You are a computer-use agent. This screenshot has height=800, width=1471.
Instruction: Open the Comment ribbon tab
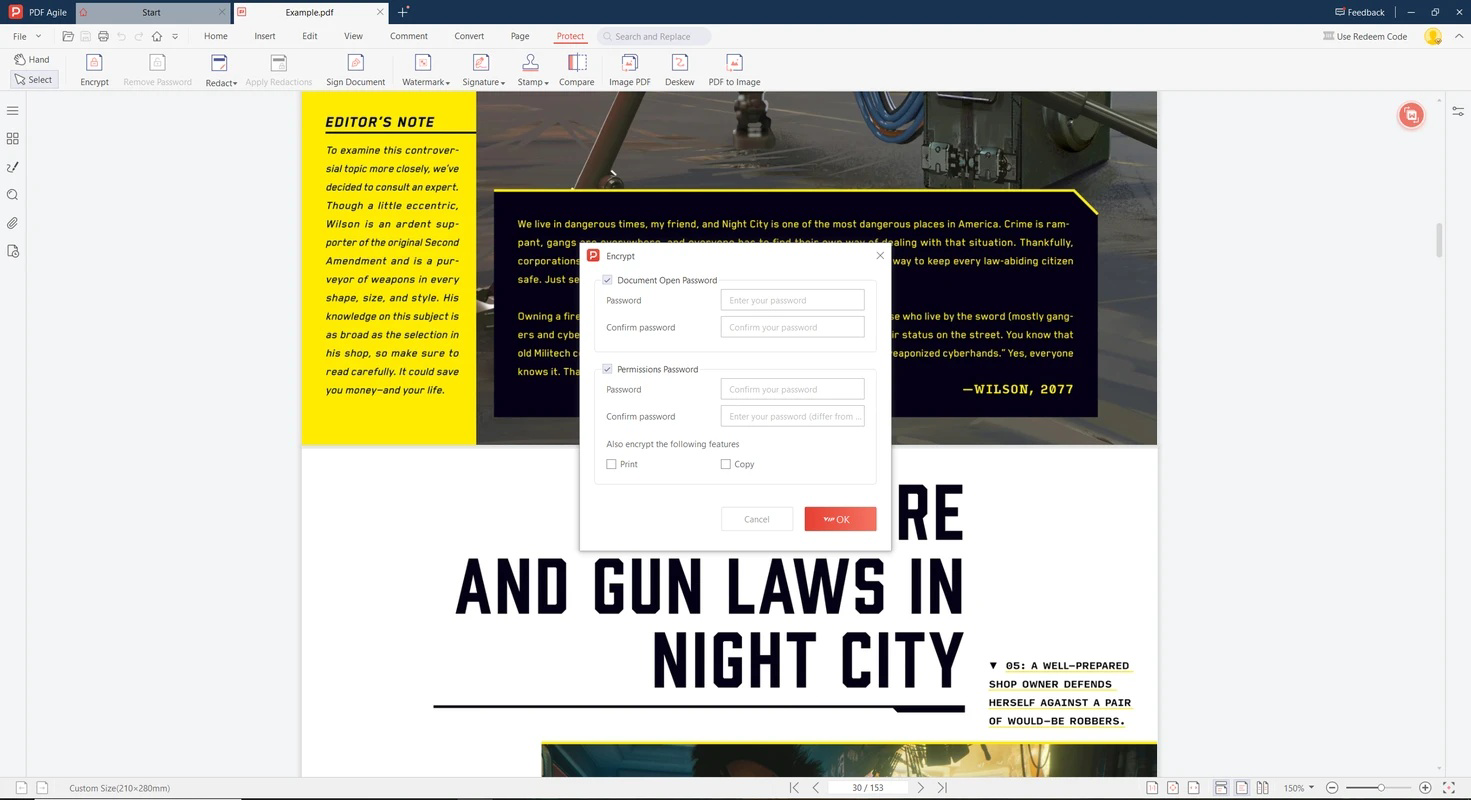(x=409, y=36)
